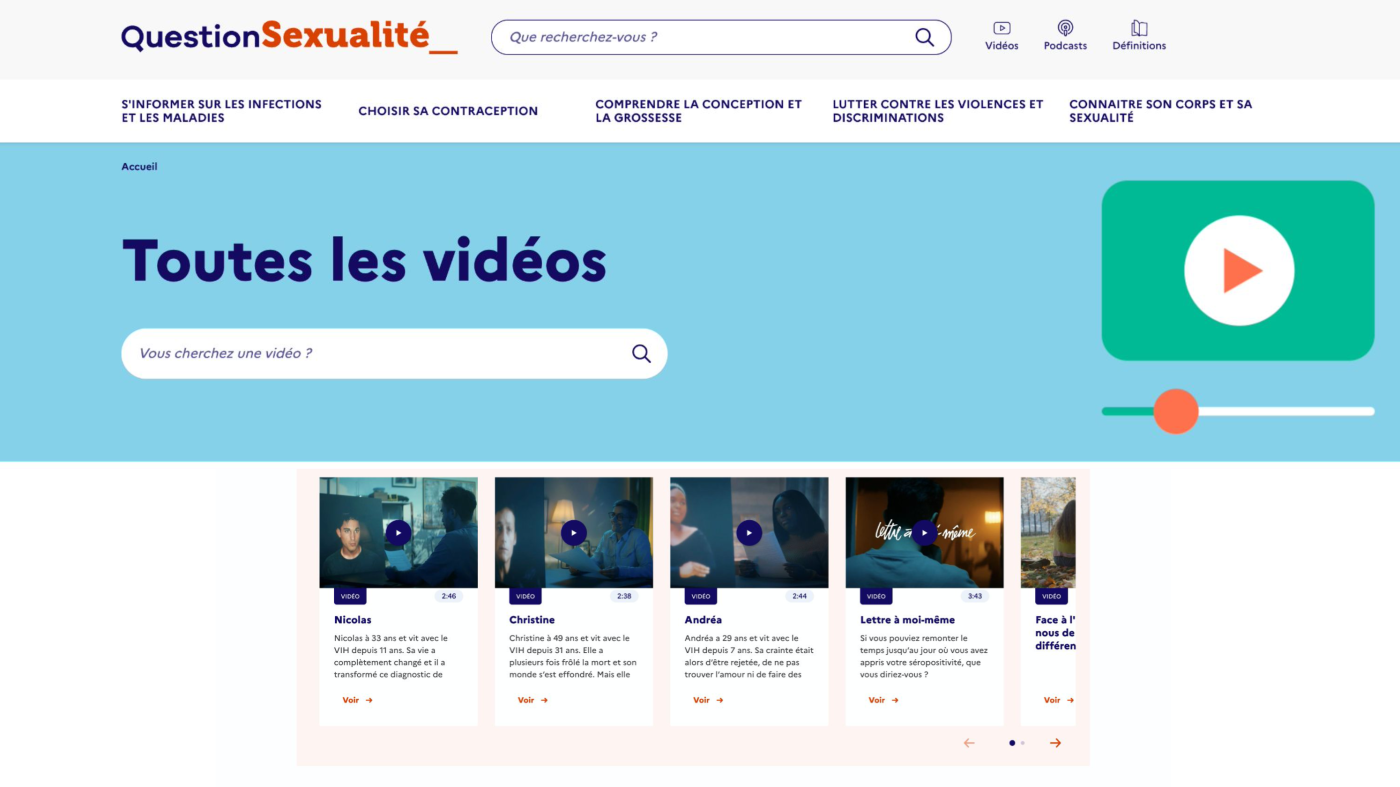Click the 2:44 duration badge

800,596
